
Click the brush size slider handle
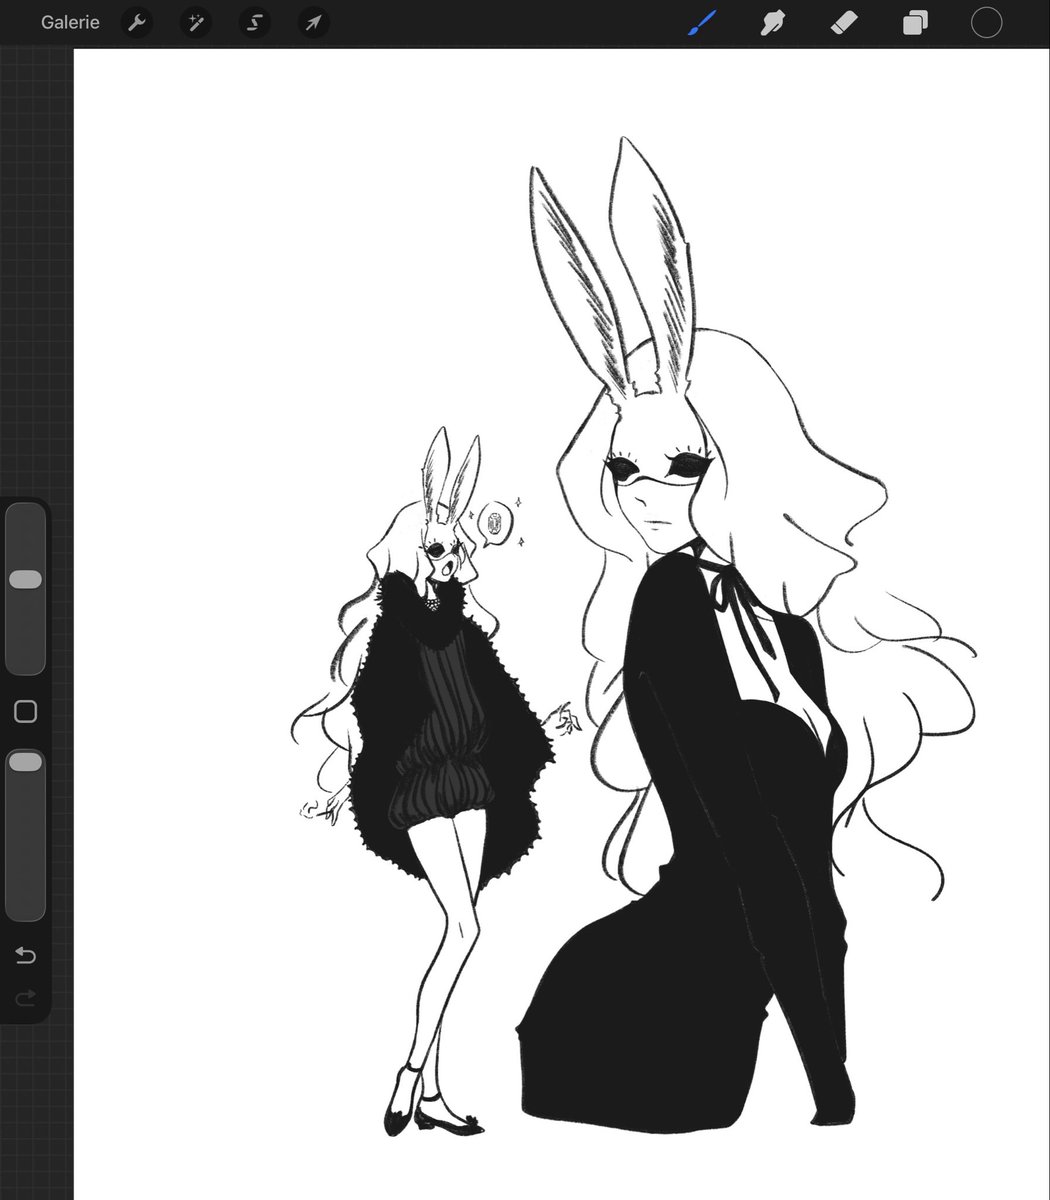click(x=25, y=580)
